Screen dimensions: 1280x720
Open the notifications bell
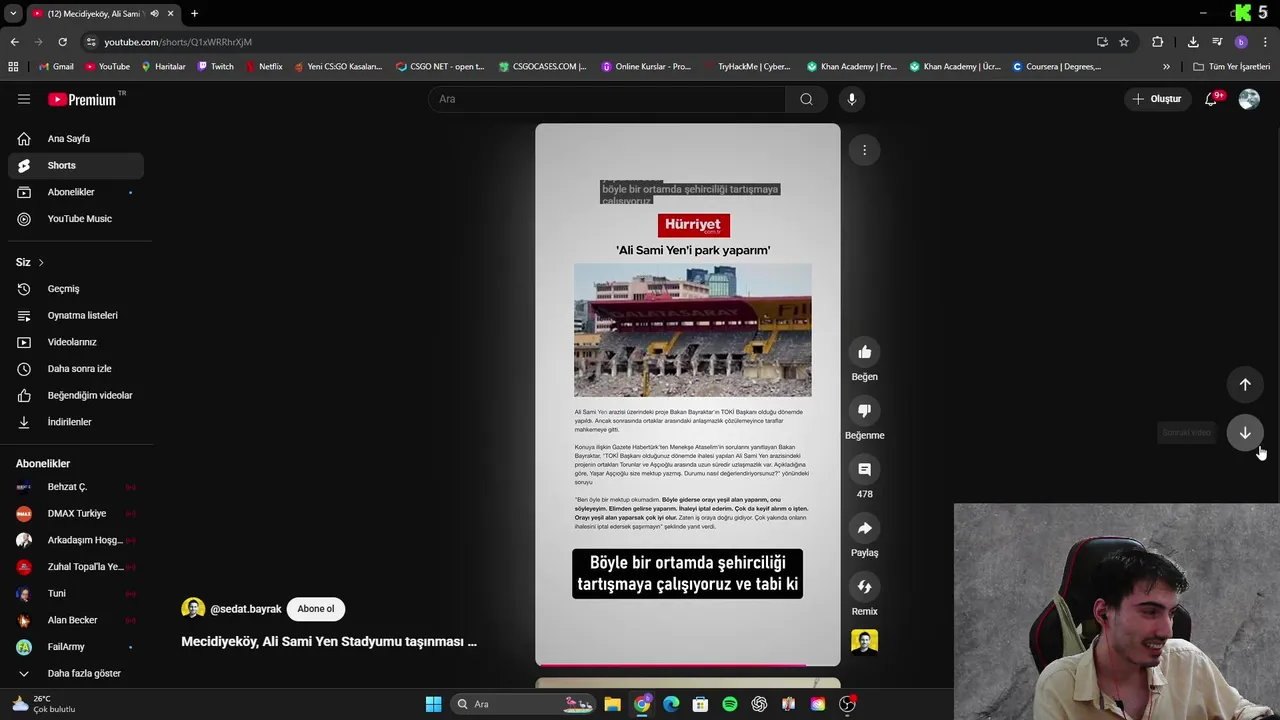pos(1211,99)
